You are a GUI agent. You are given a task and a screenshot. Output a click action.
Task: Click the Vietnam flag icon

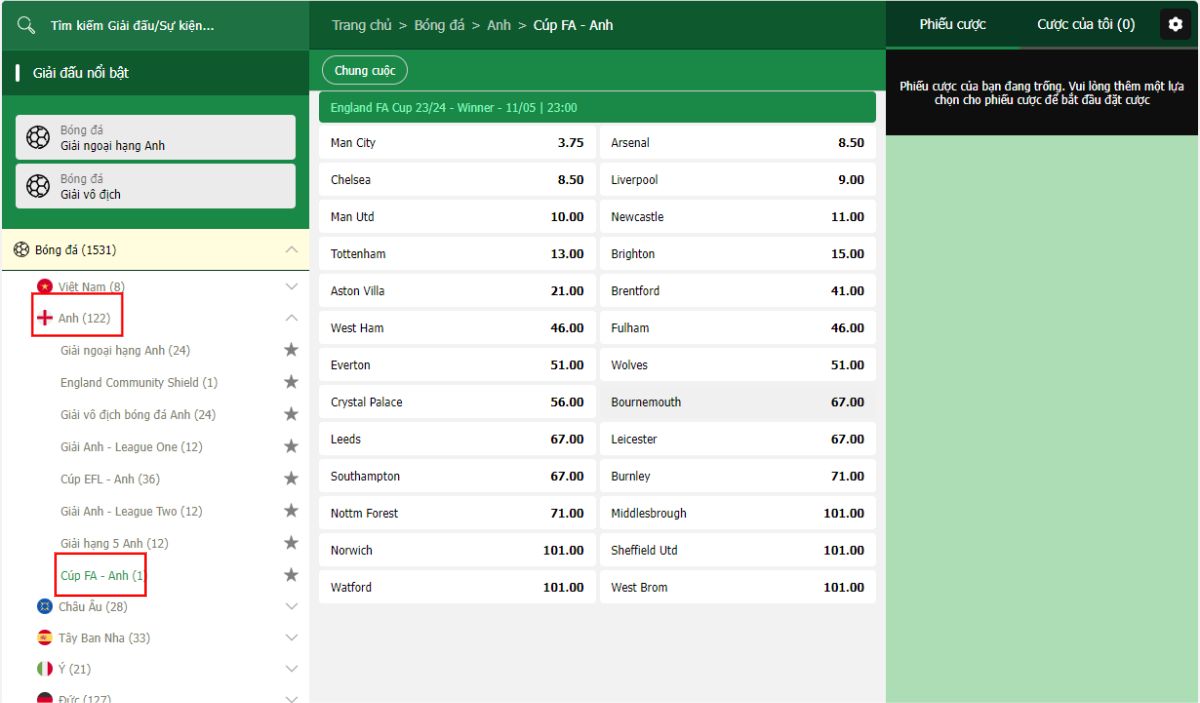click(x=44, y=287)
